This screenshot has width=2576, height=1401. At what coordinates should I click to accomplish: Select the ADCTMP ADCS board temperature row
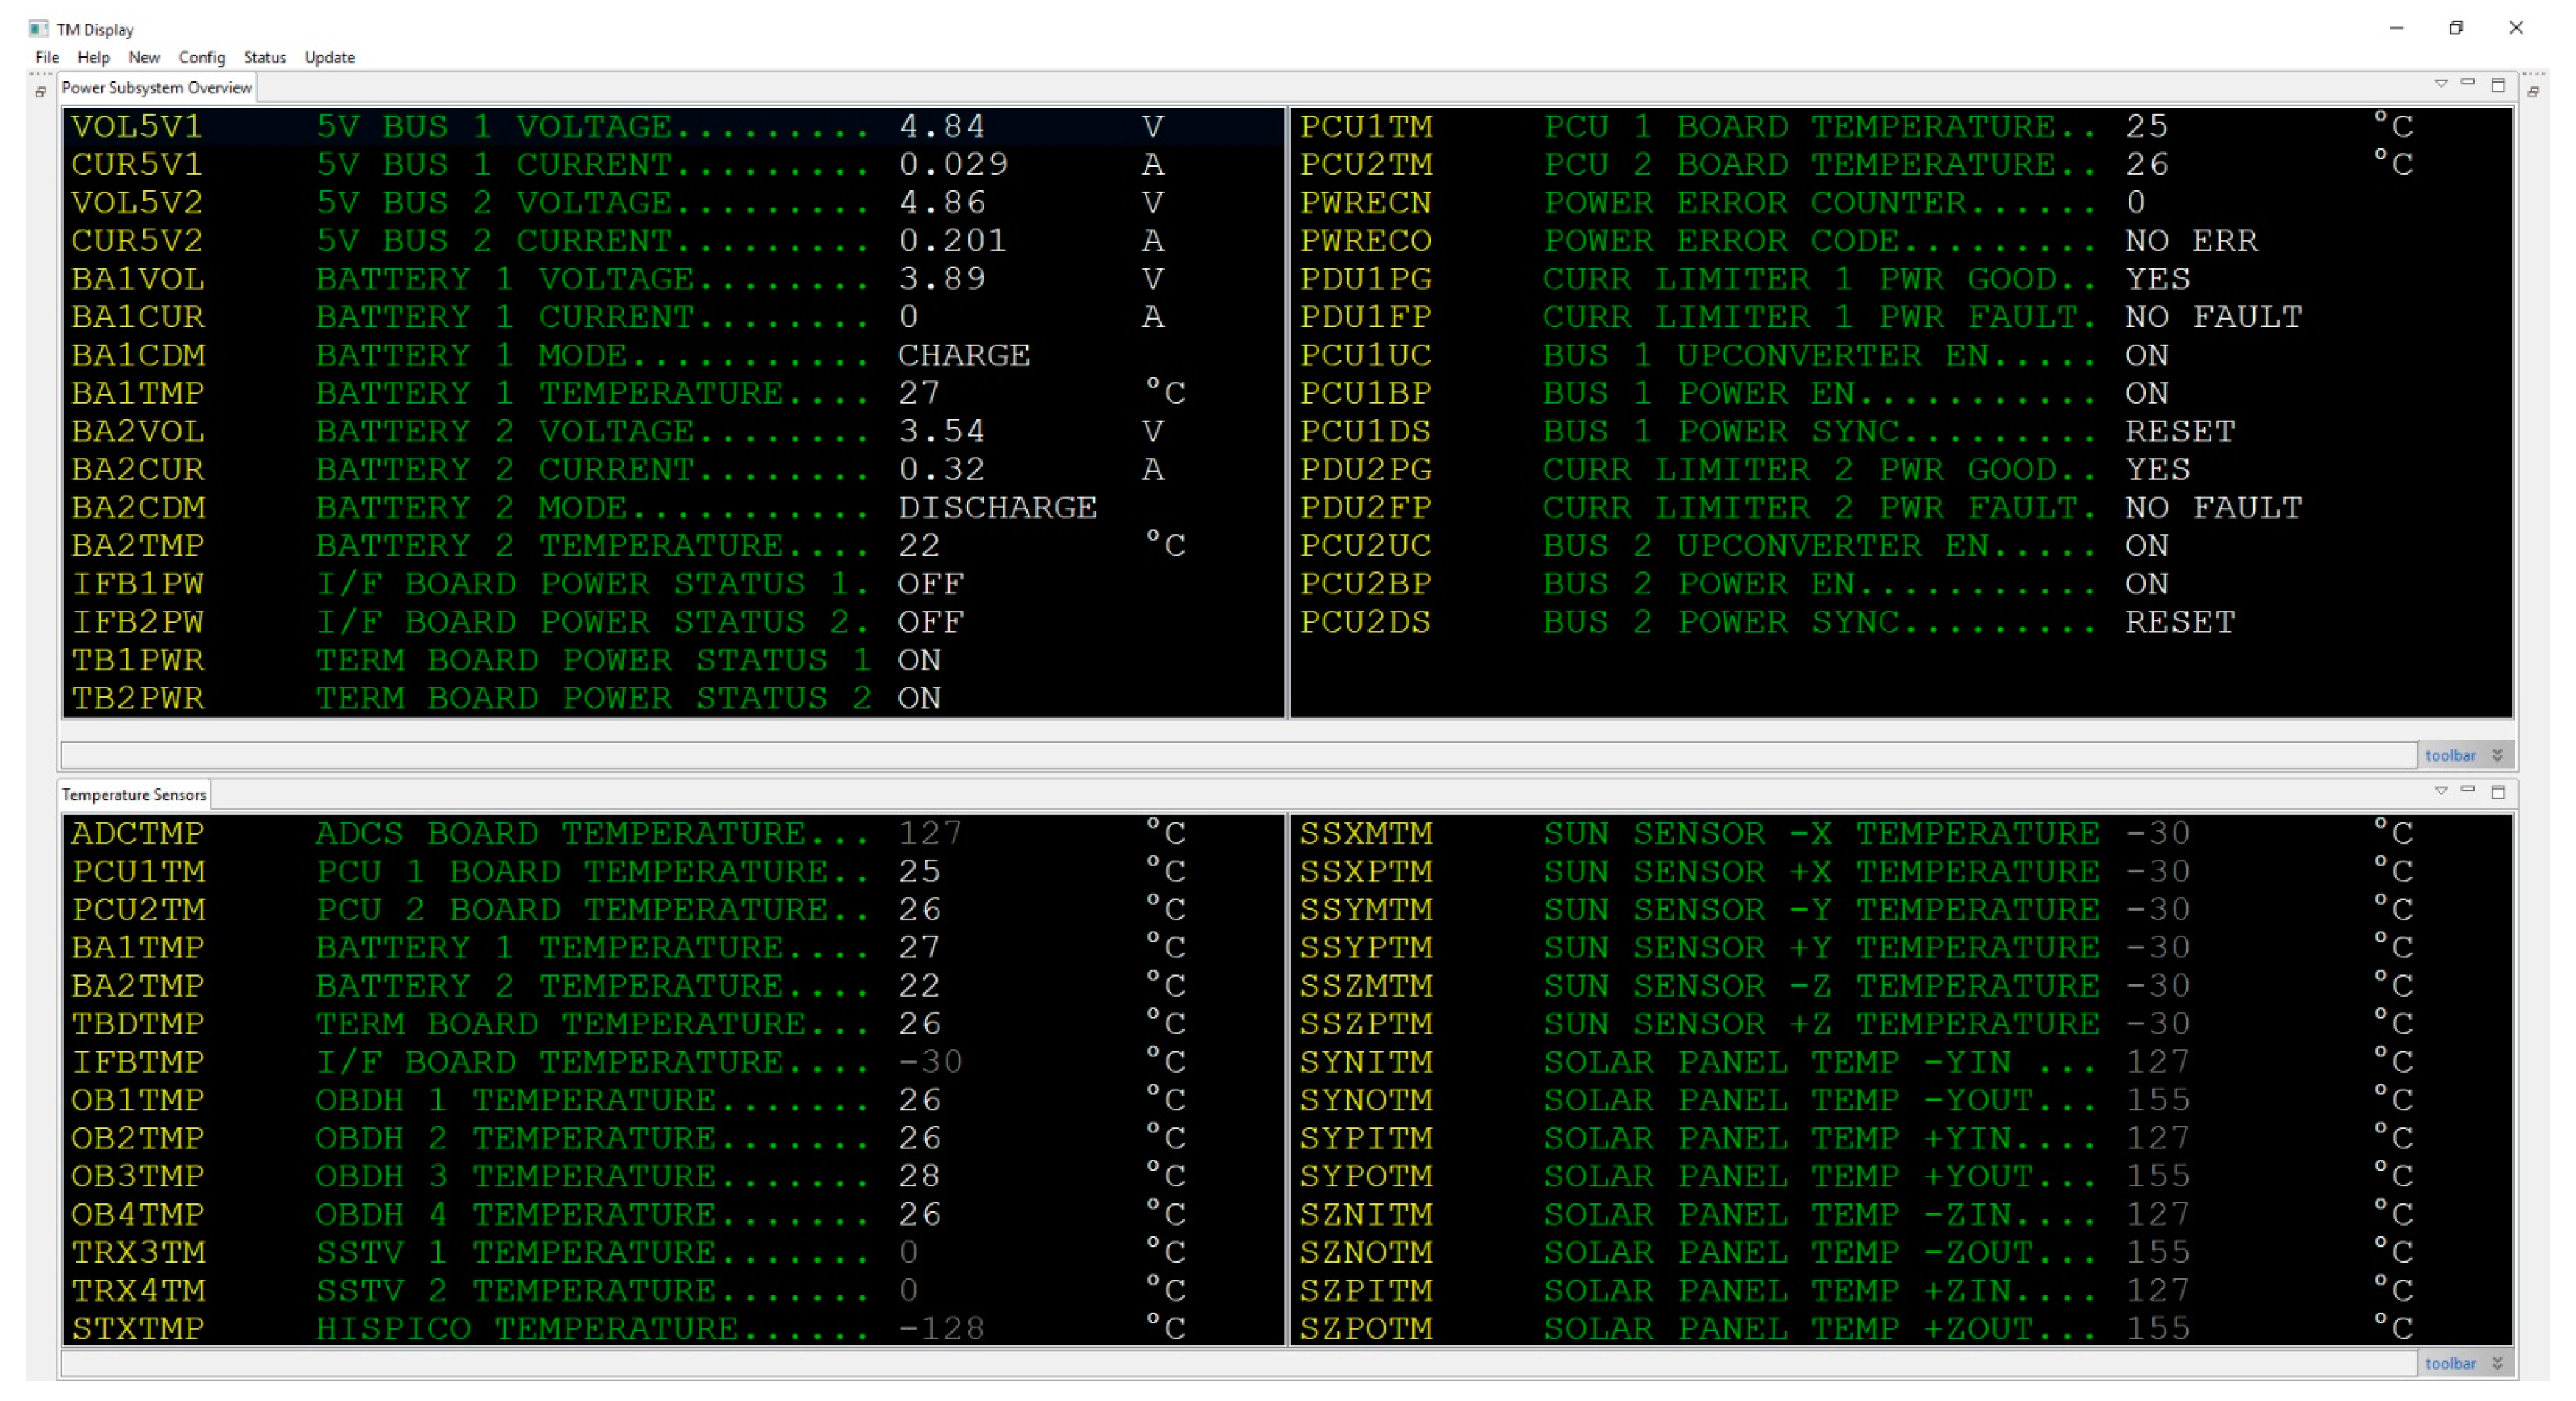pyautogui.click(x=674, y=834)
